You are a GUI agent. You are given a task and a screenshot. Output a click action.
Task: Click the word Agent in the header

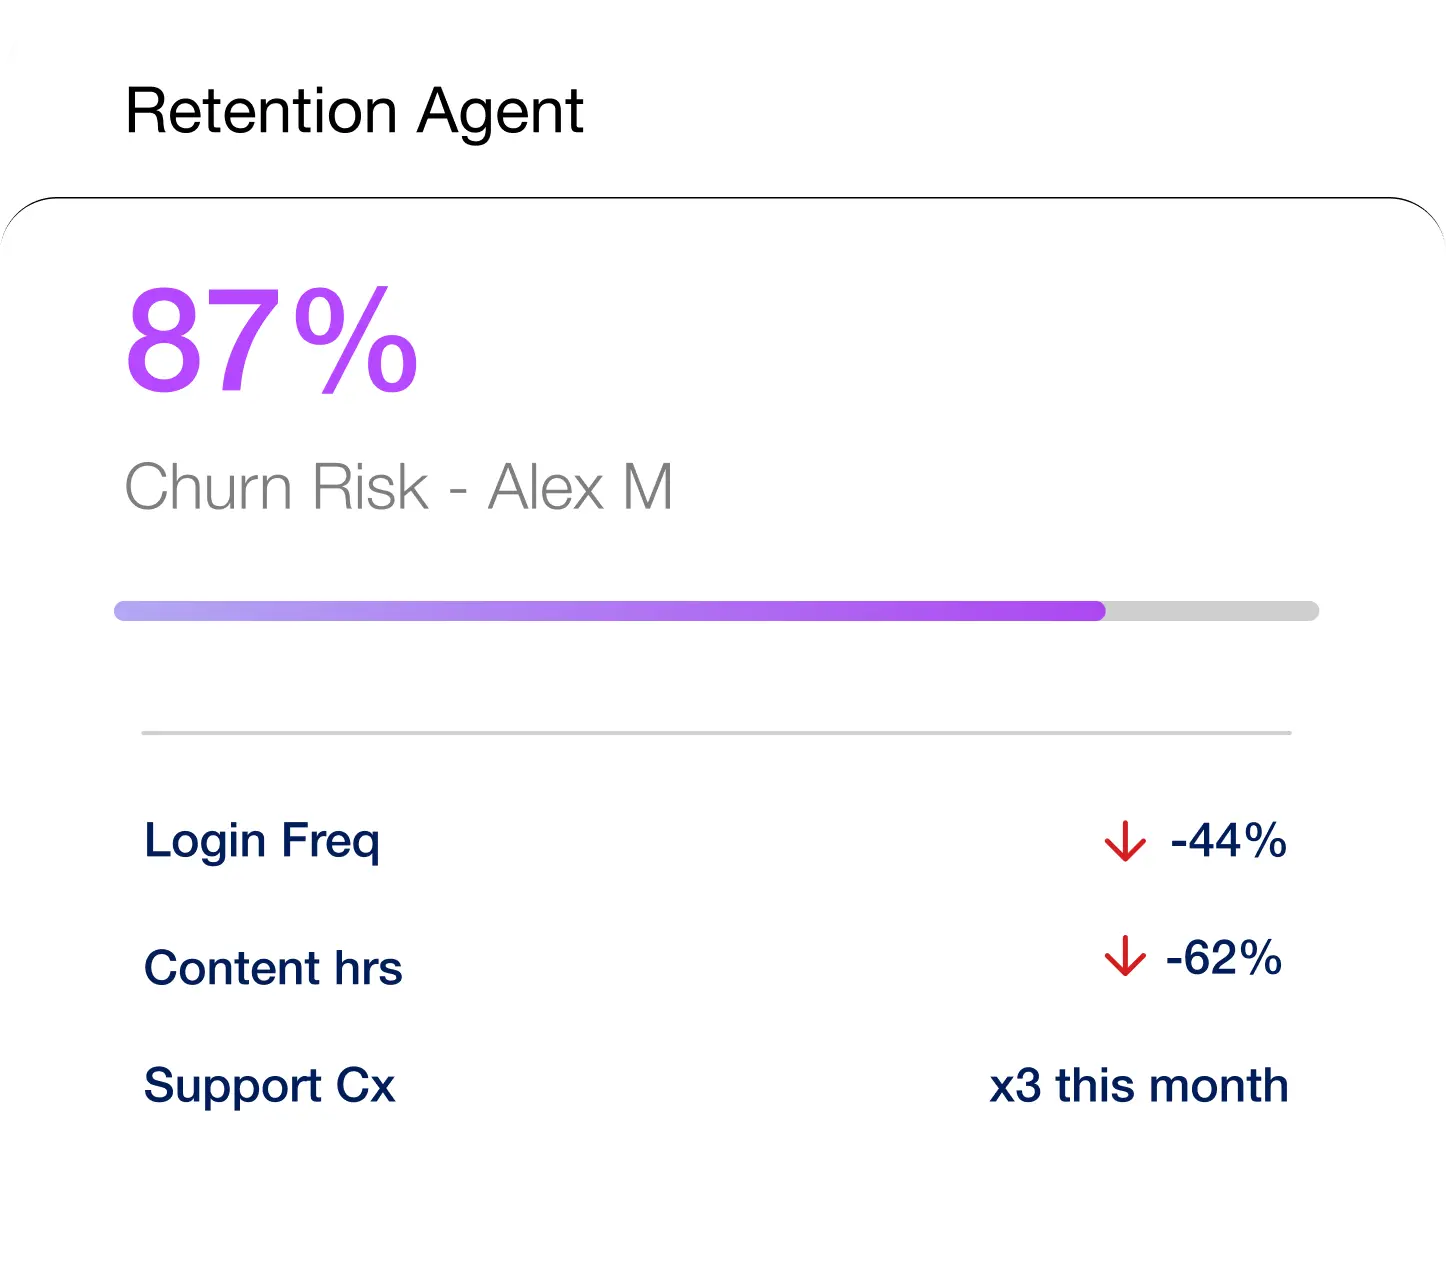(500, 111)
